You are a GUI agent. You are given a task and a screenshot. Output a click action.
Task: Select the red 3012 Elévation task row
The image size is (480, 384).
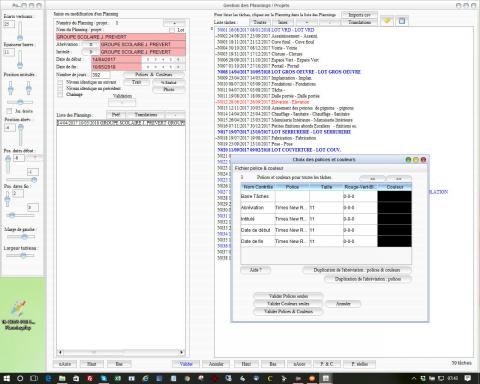click(x=263, y=102)
